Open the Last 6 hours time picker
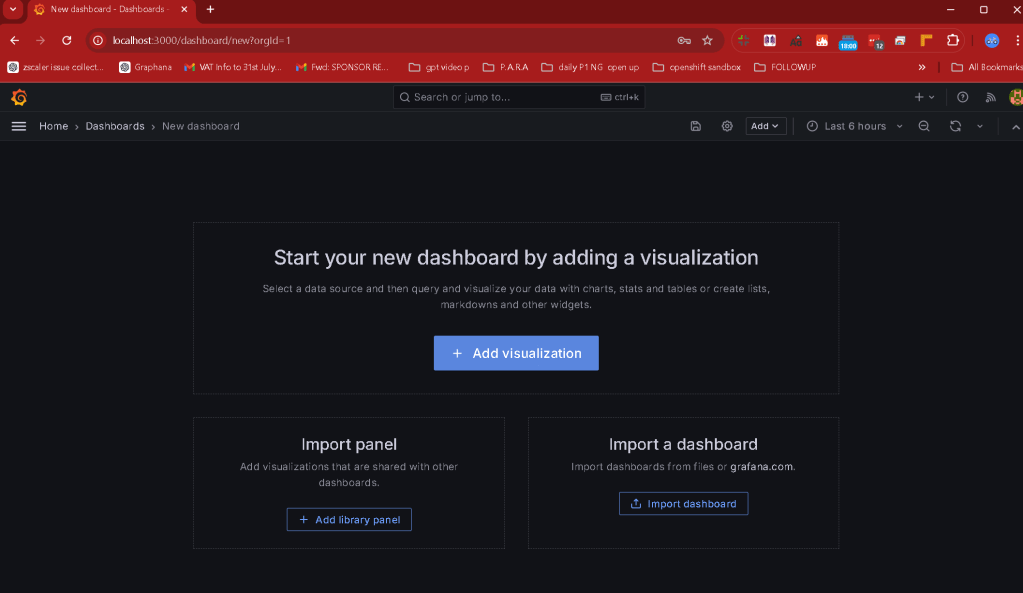This screenshot has height=593, width=1023. (x=855, y=127)
